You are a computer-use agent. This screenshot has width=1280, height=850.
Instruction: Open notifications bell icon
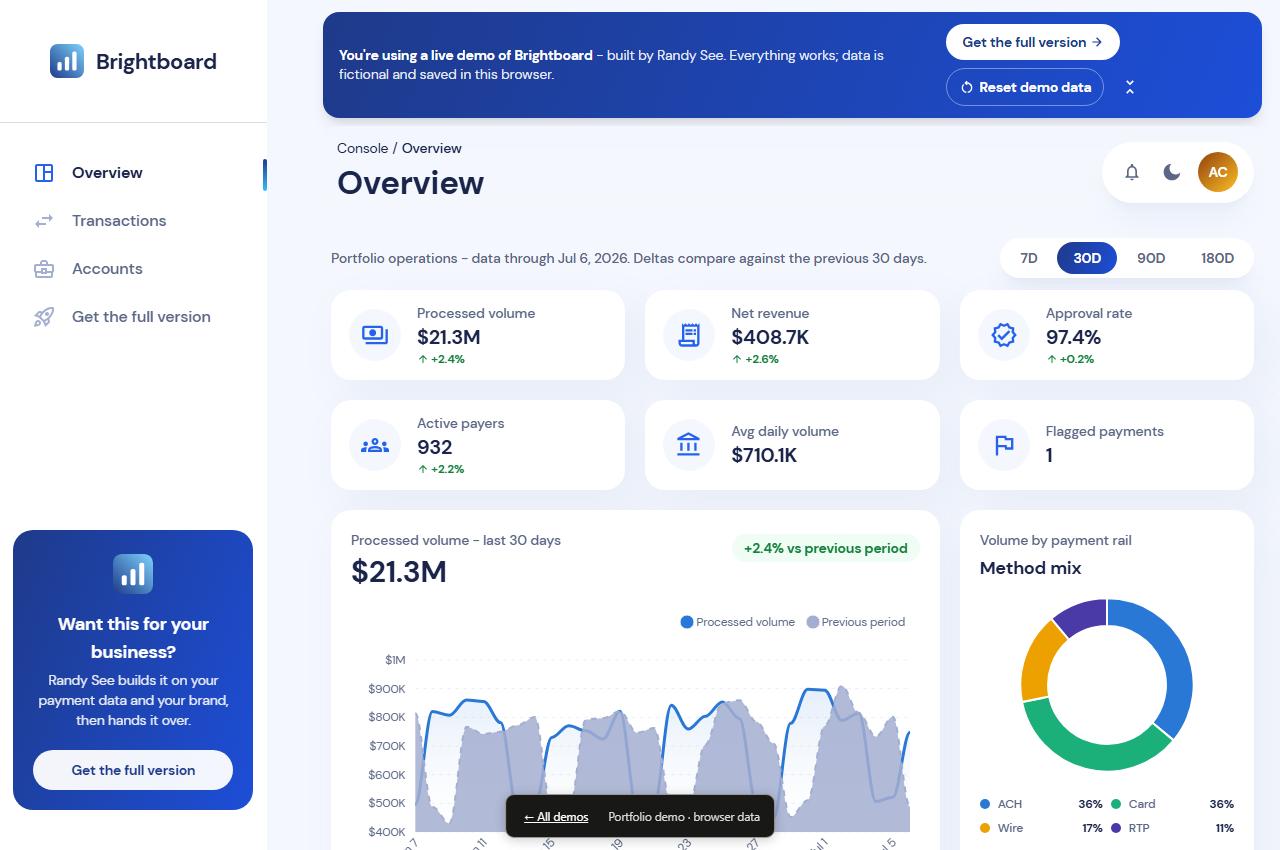pyautogui.click(x=1132, y=172)
